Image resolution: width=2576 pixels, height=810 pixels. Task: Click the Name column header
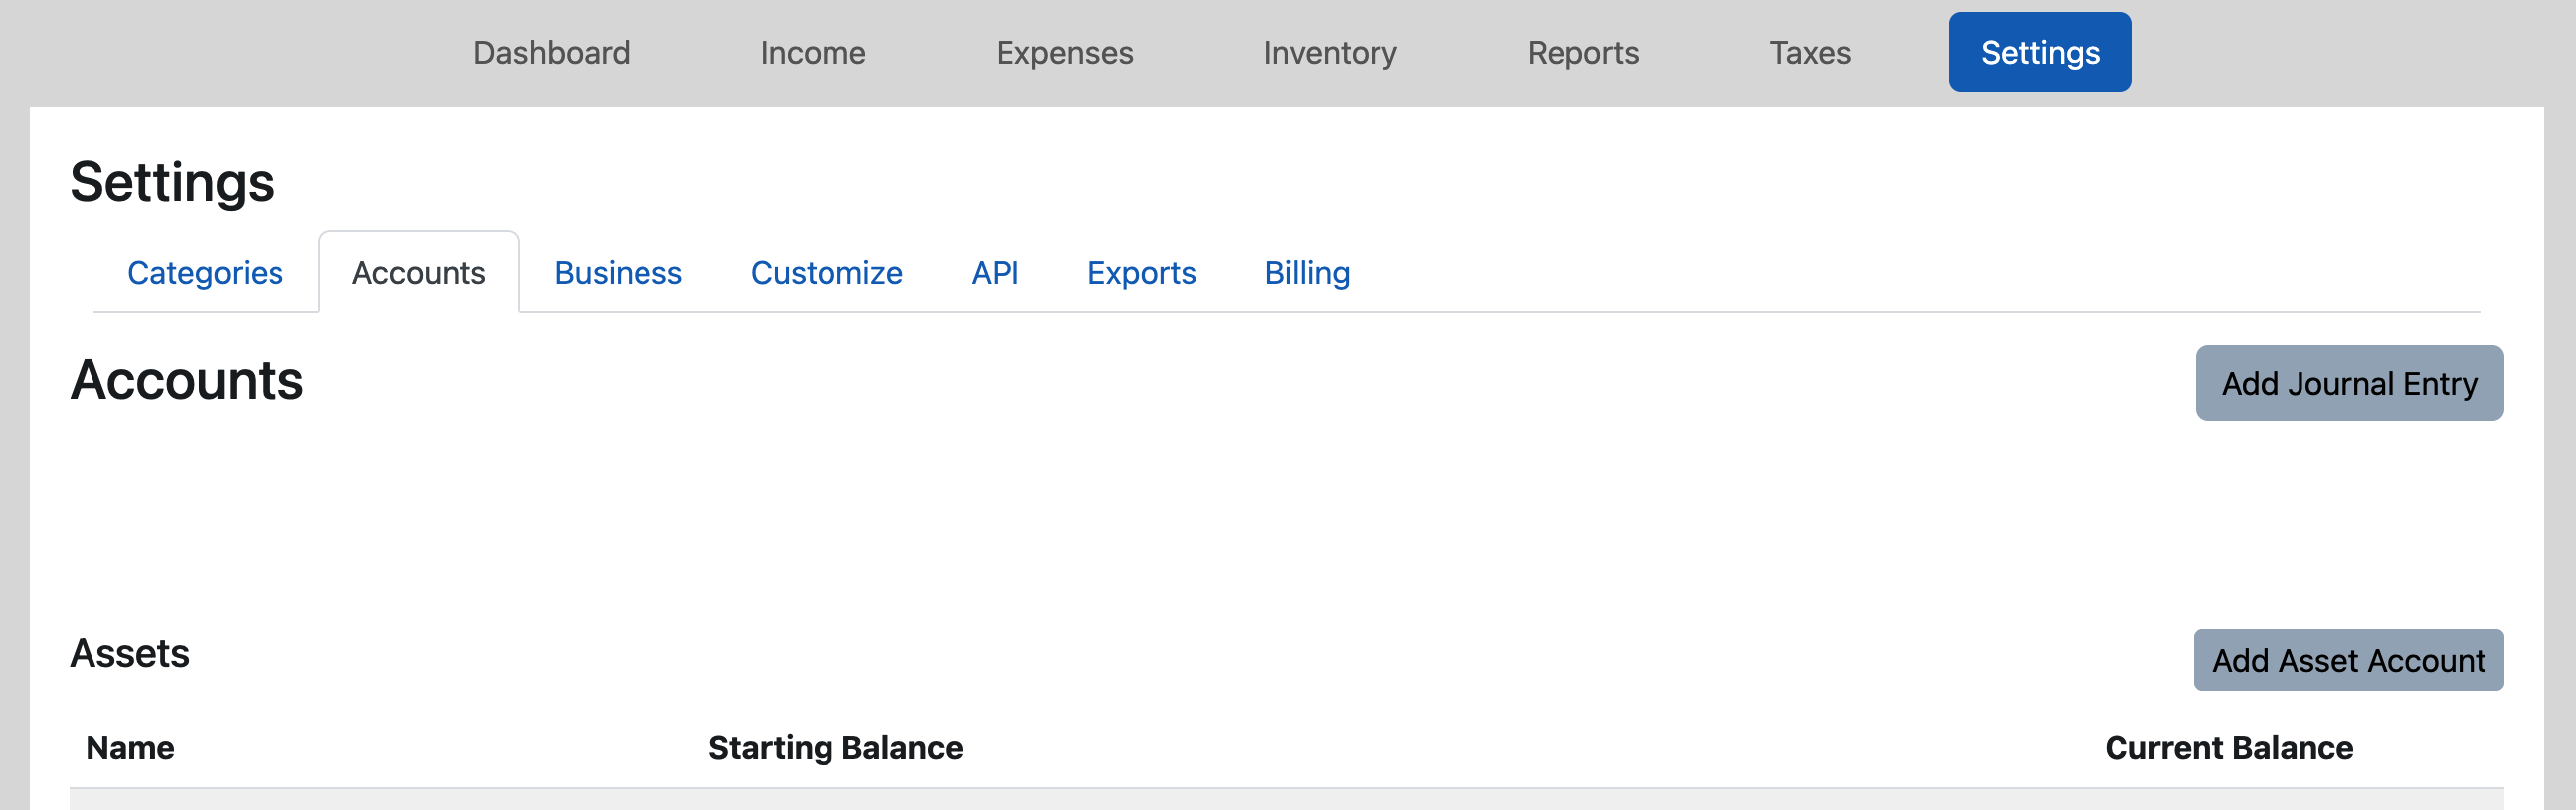coord(130,748)
